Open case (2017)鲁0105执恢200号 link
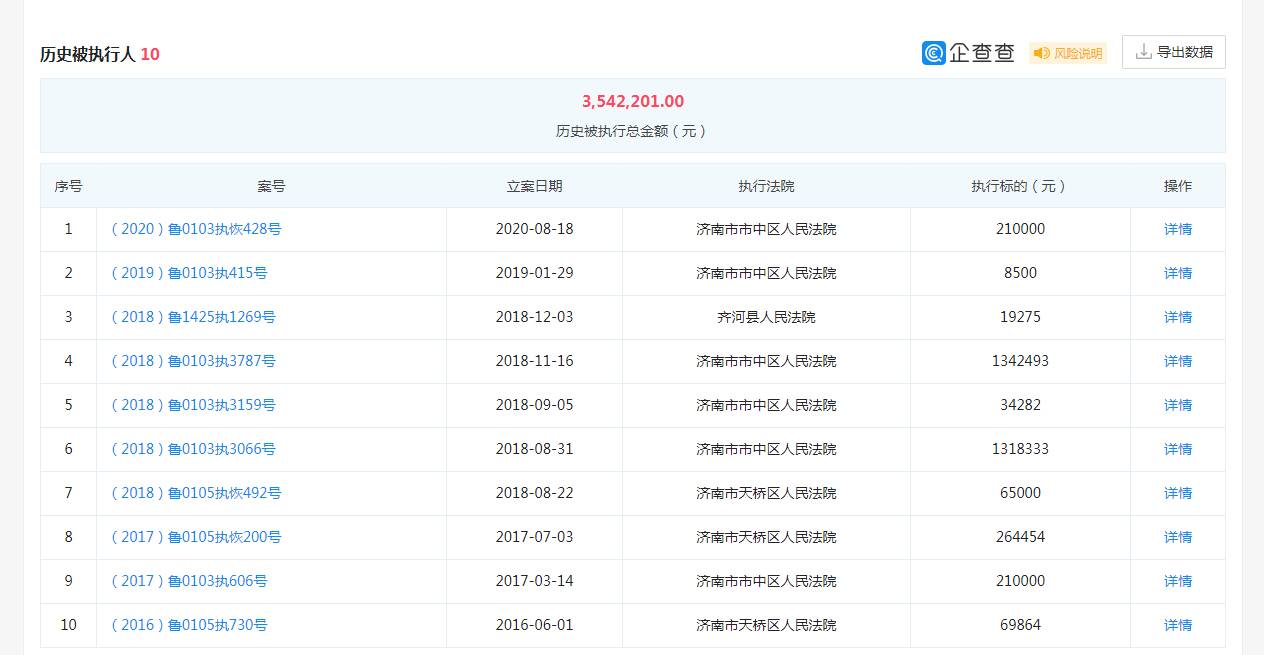The width and height of the screenshot is (1264, 655). tap(196, 537)
